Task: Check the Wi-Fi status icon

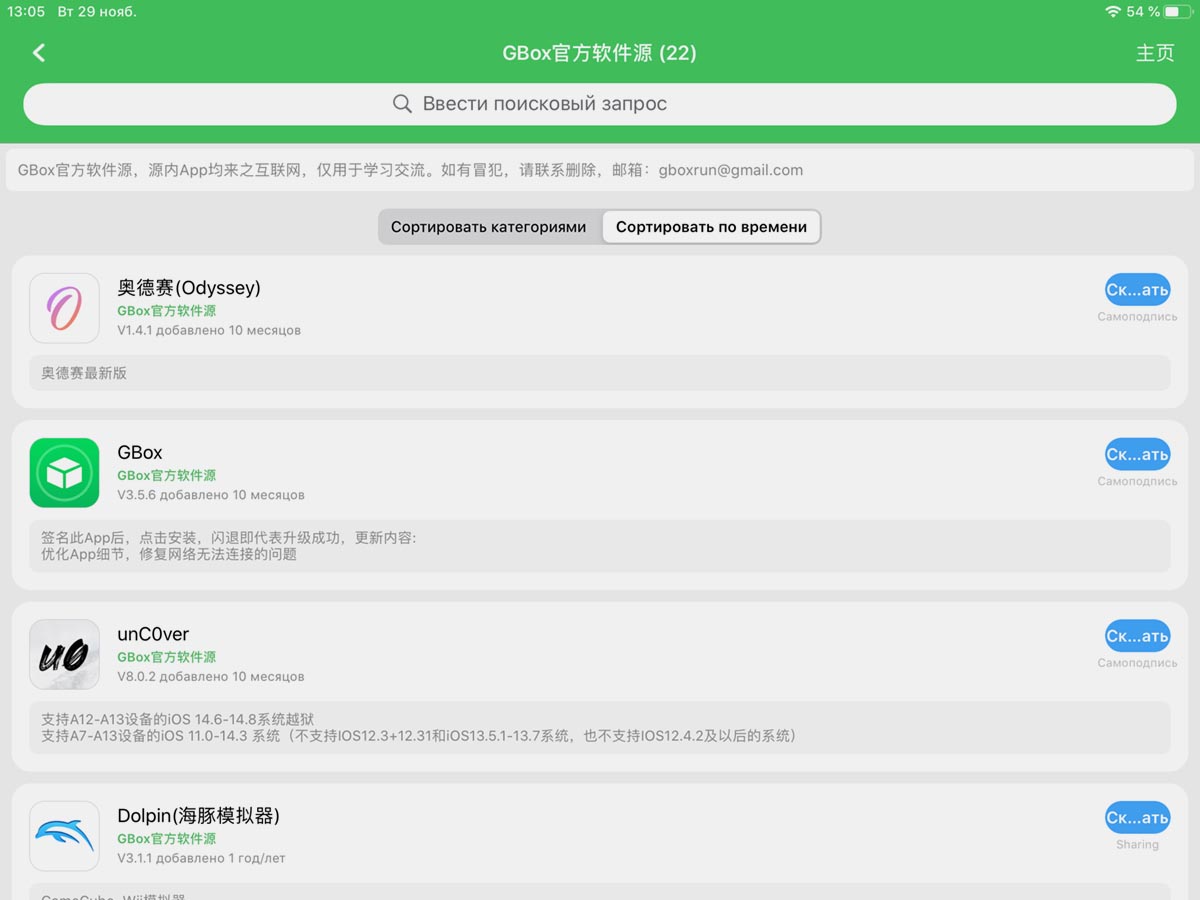Action: pyautogui.click(x=1112, y=12)
